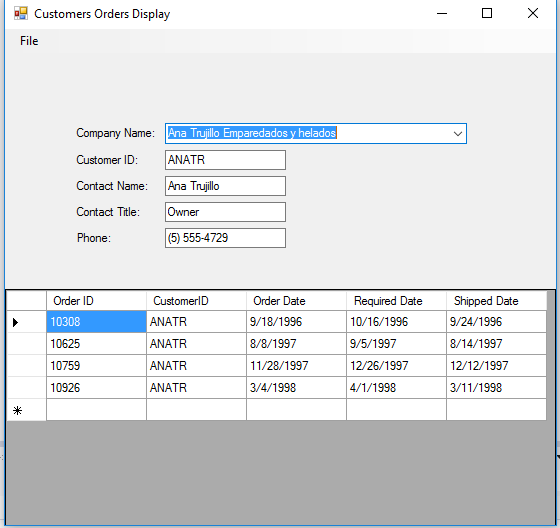Click order date 3/4/1998

(296, 388)
